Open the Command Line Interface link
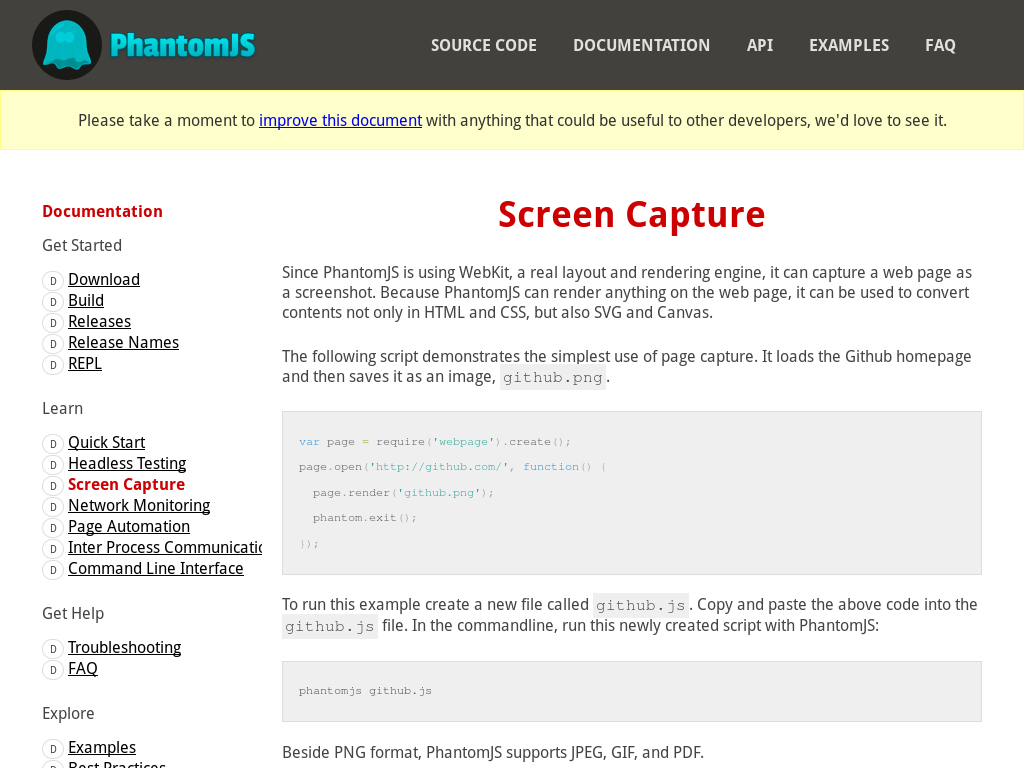Image resolution: width=1024 pixels, height=768 pixels. click(155, 568)
